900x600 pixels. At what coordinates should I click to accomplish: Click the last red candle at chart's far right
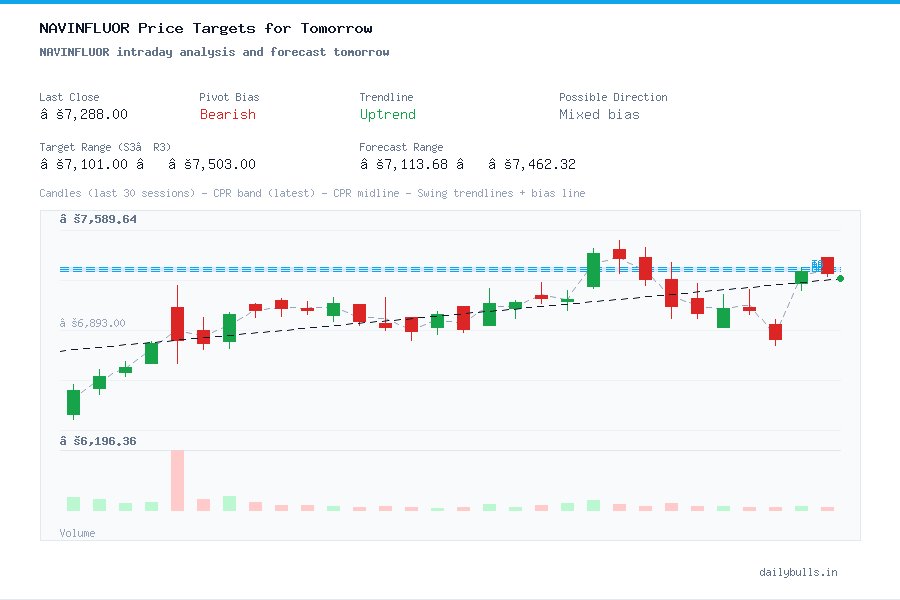click(x=828, y=265)
